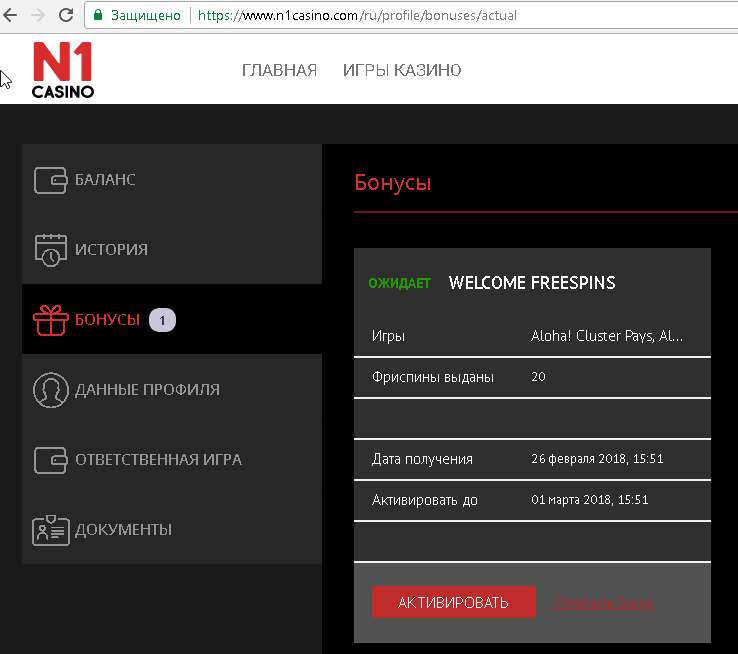This screenshot has width=738, height=654.
Task: Open the Игры казино menu item
Action: coord(402,70)
